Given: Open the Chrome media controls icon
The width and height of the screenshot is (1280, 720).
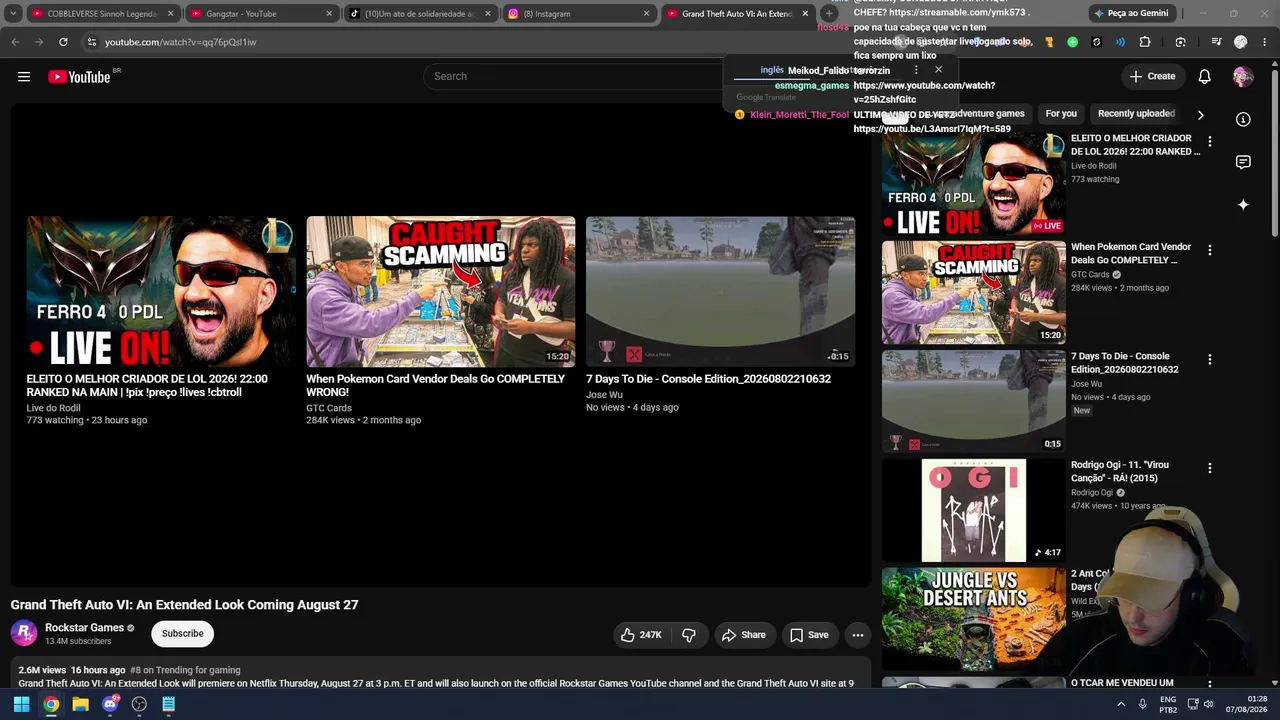Looking at the screenshot, I should tap(1216, 42).
